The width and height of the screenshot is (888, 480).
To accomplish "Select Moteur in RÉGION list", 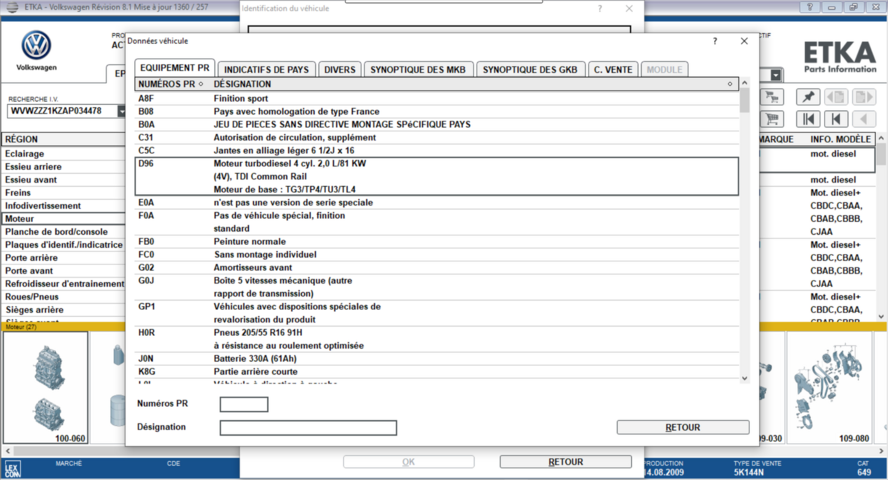I will coord(63,219).
